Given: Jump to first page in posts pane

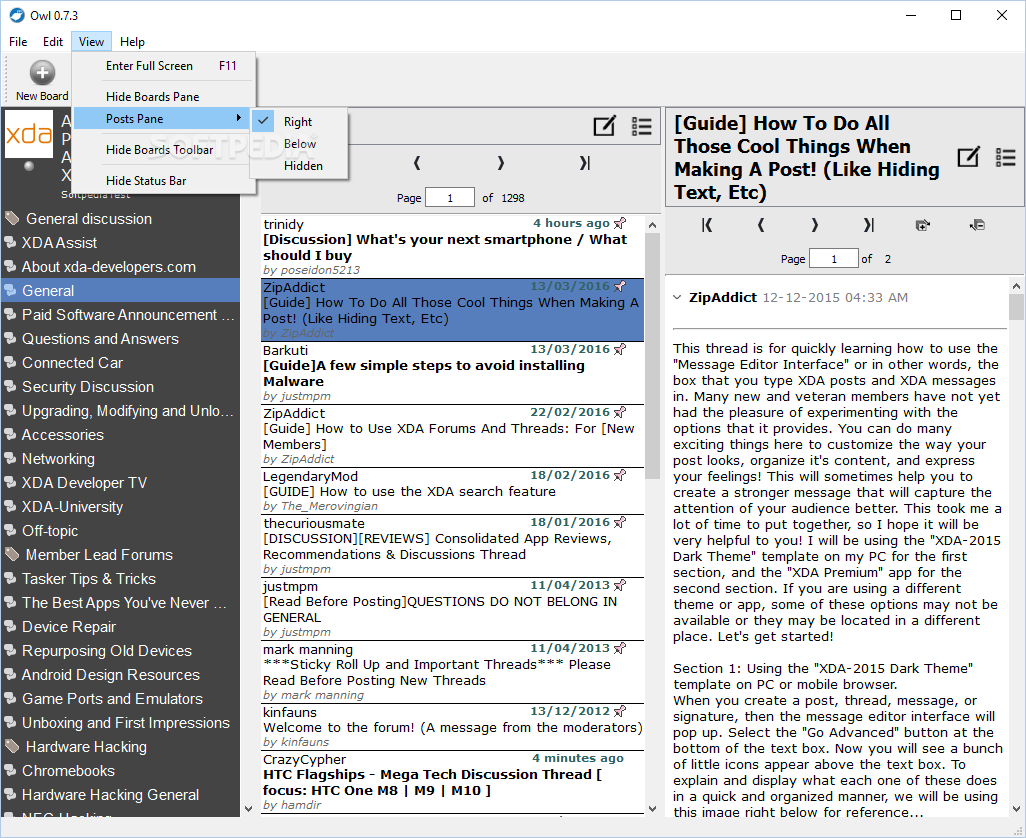Looking at the screenshot, I should [707, 225].
